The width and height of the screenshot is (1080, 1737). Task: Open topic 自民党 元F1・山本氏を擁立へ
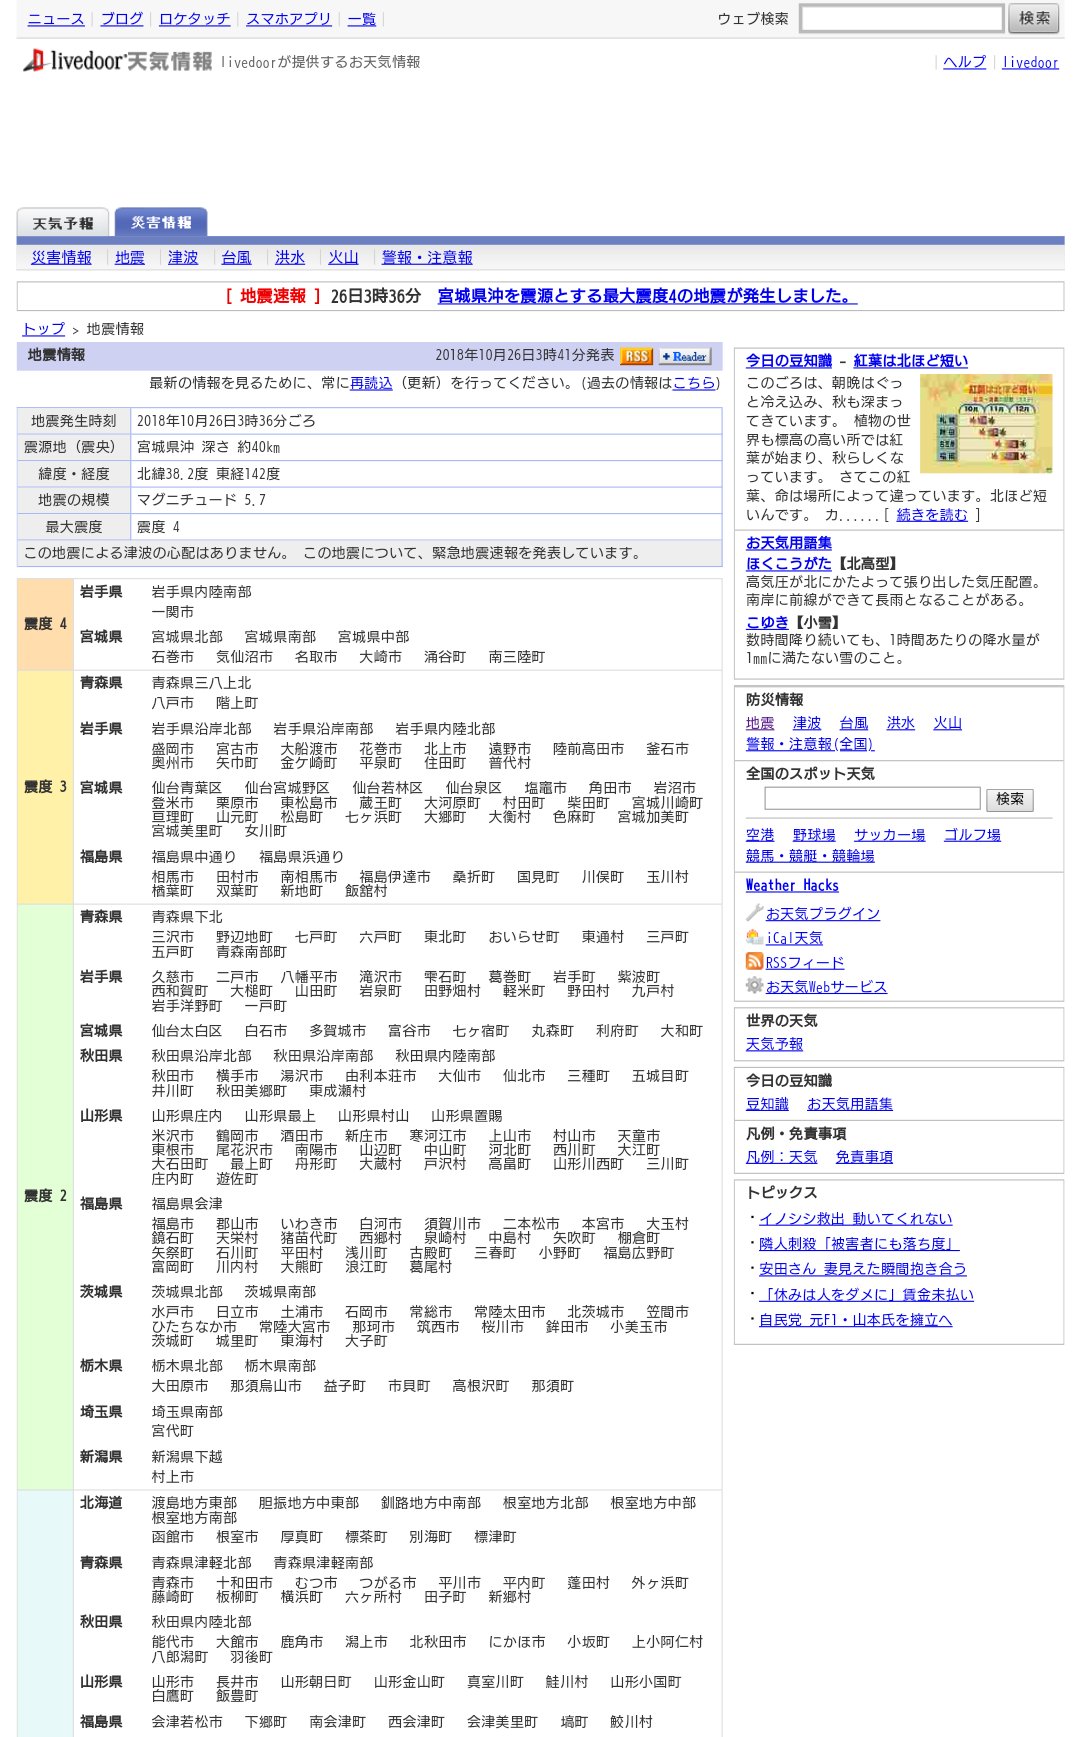pos(855,1320)
